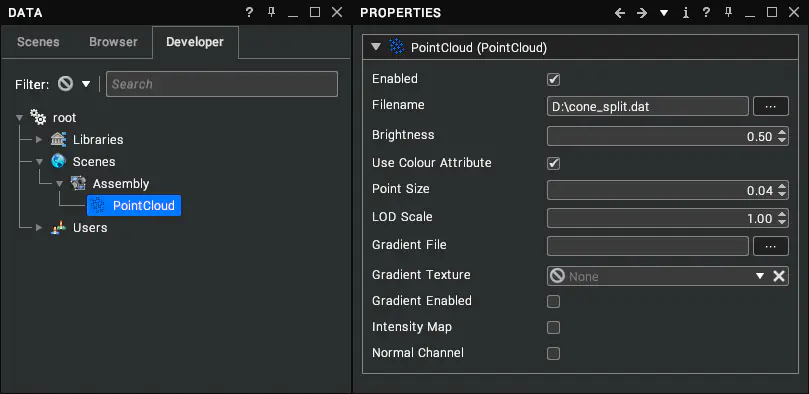
Task: Click the Scenes globe icon
Action: click(58, 161)
